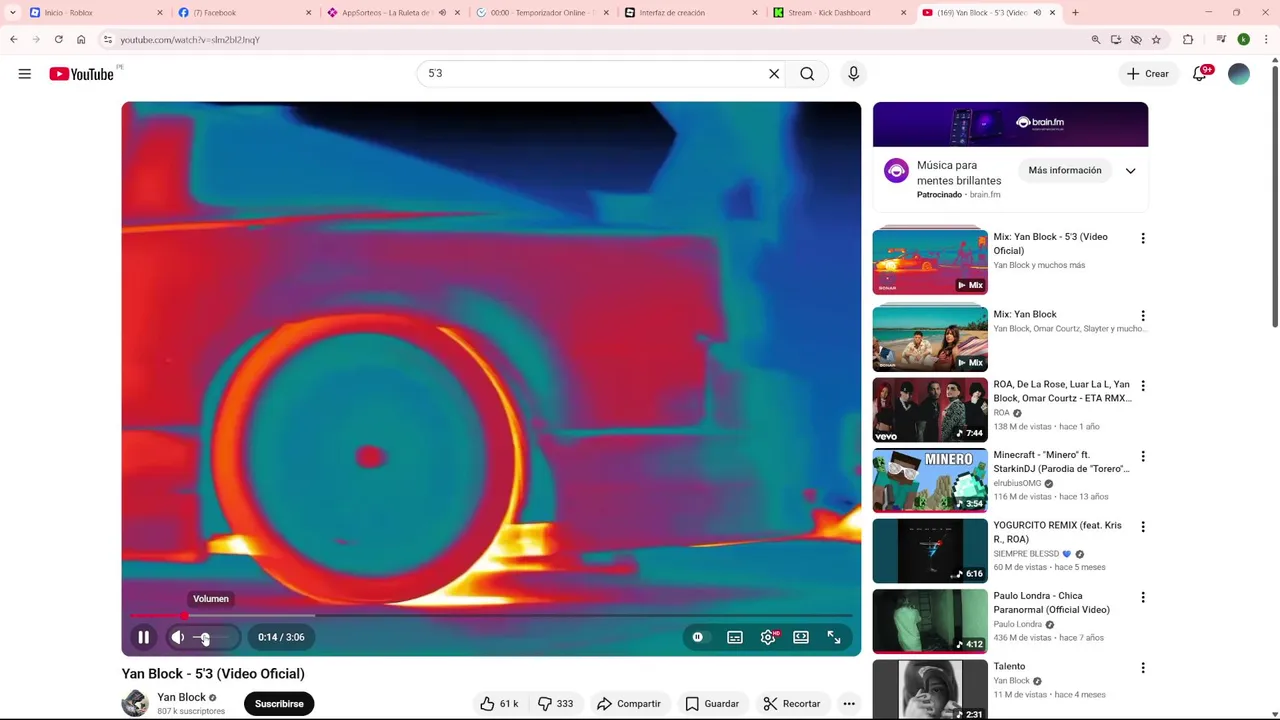Open the account avatar menu

[x=1239, y=74]
